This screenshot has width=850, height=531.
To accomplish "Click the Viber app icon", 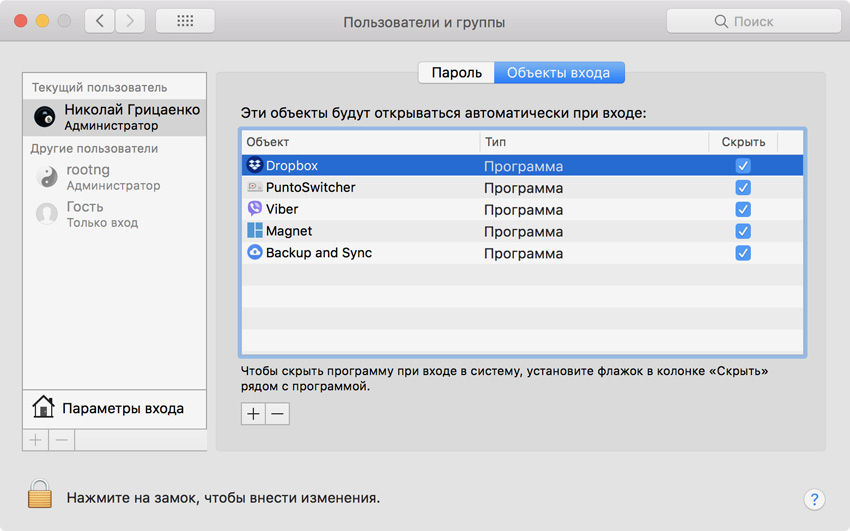I will (x=255, y=209).
